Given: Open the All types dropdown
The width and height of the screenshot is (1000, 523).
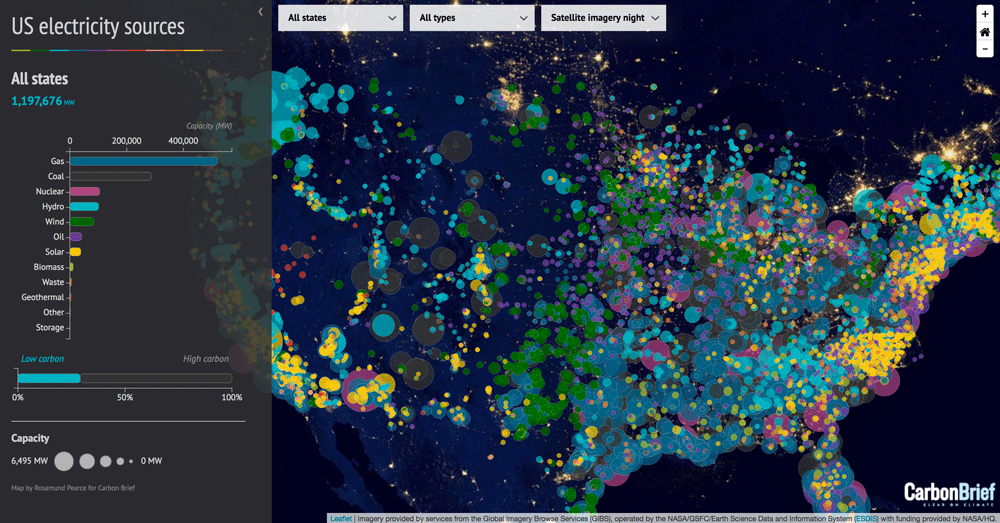Looking at the screenshot, I should click(472, 18).
